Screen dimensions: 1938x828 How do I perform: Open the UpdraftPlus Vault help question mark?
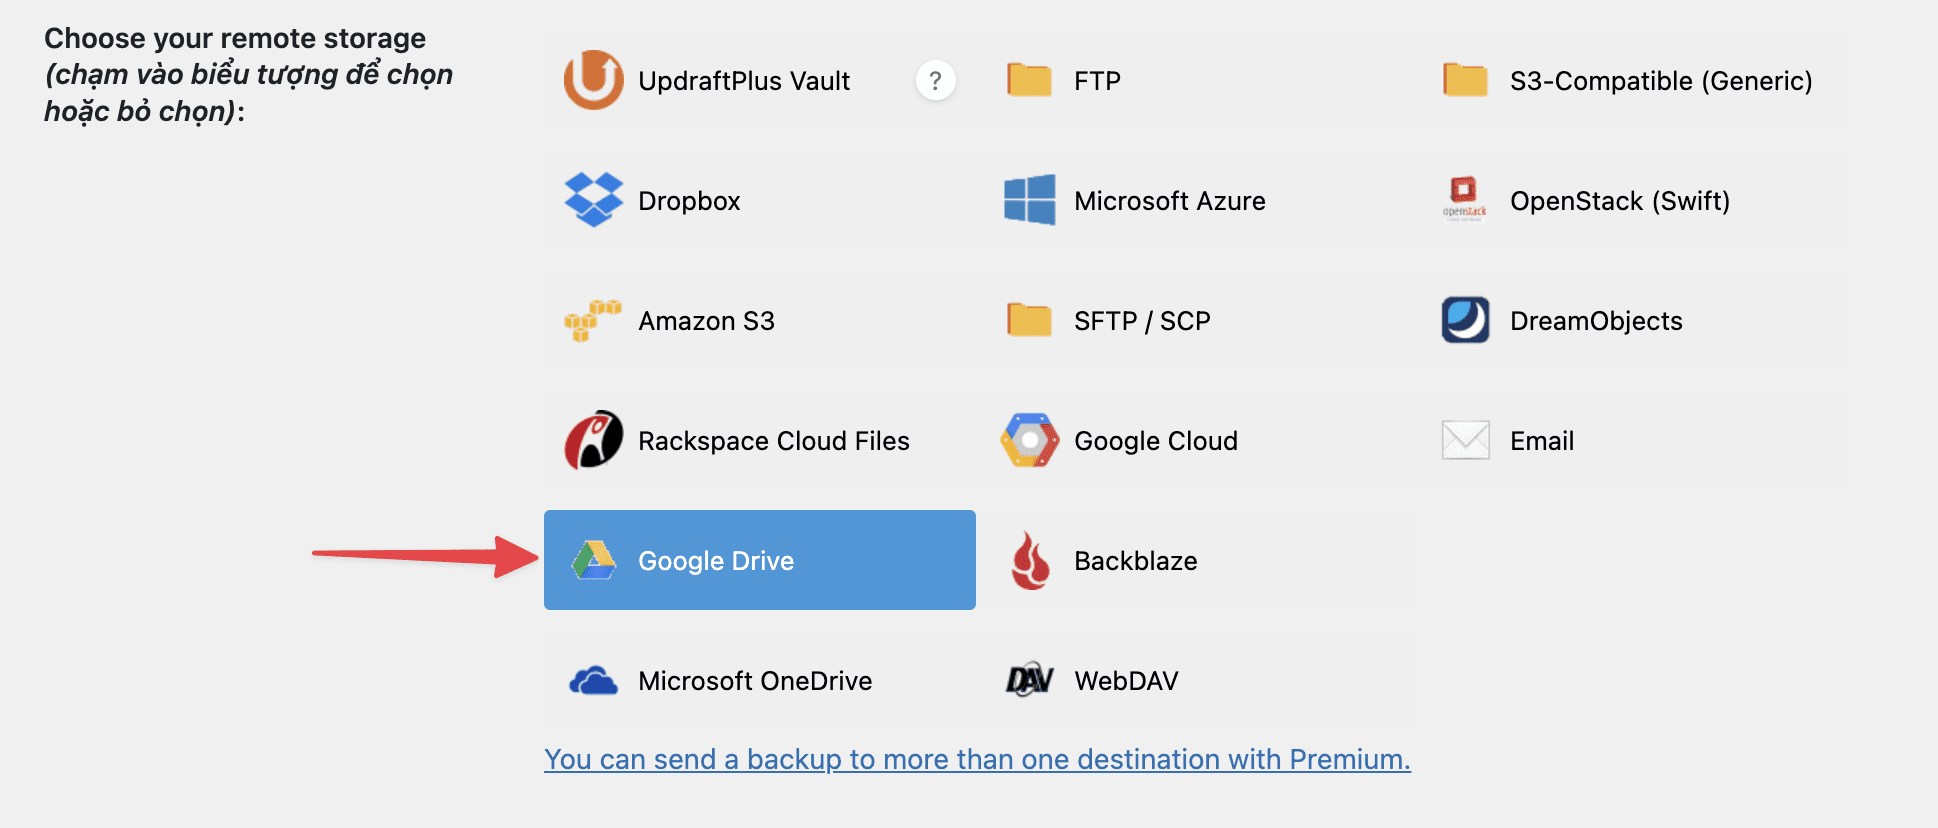pos(935,80)
